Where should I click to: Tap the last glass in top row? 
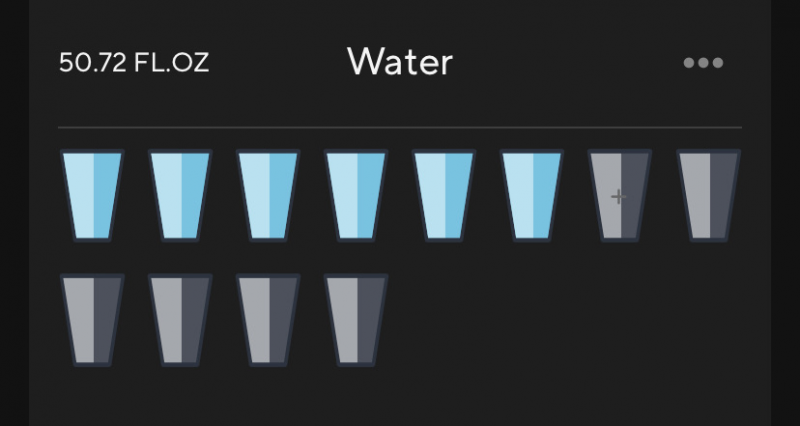click(708, 194)
